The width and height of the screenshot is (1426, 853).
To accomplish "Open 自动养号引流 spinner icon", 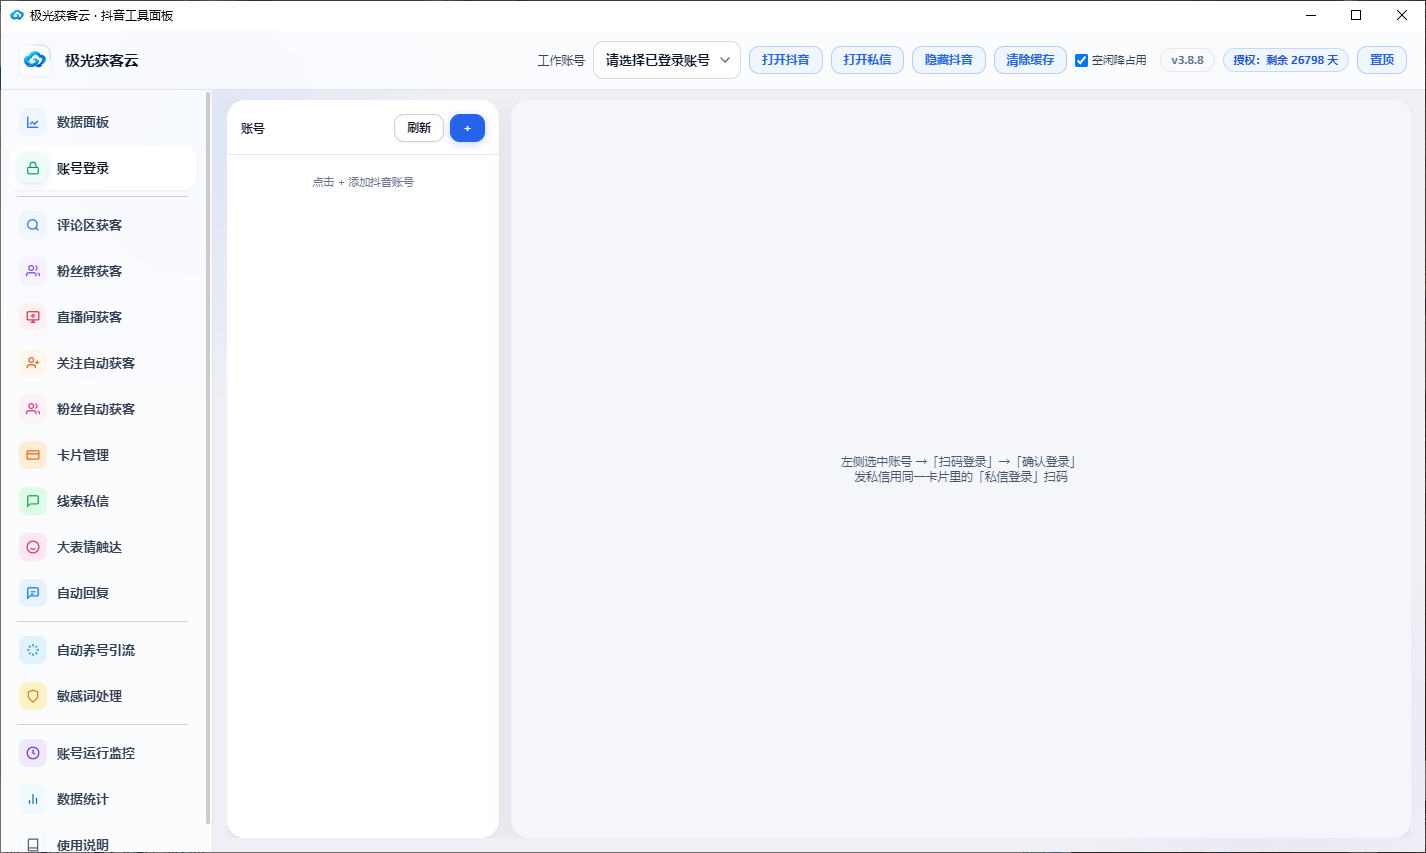I will pyautogui.click(x=33, y=650).
